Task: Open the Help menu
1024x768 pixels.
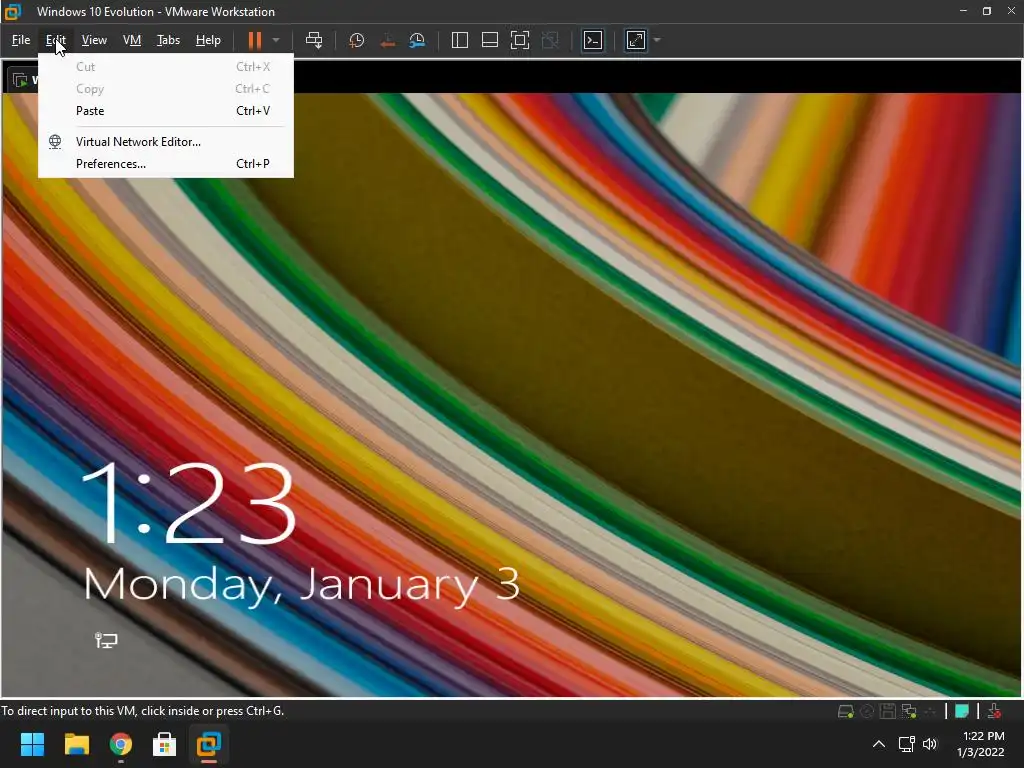Action: [208, 40]
